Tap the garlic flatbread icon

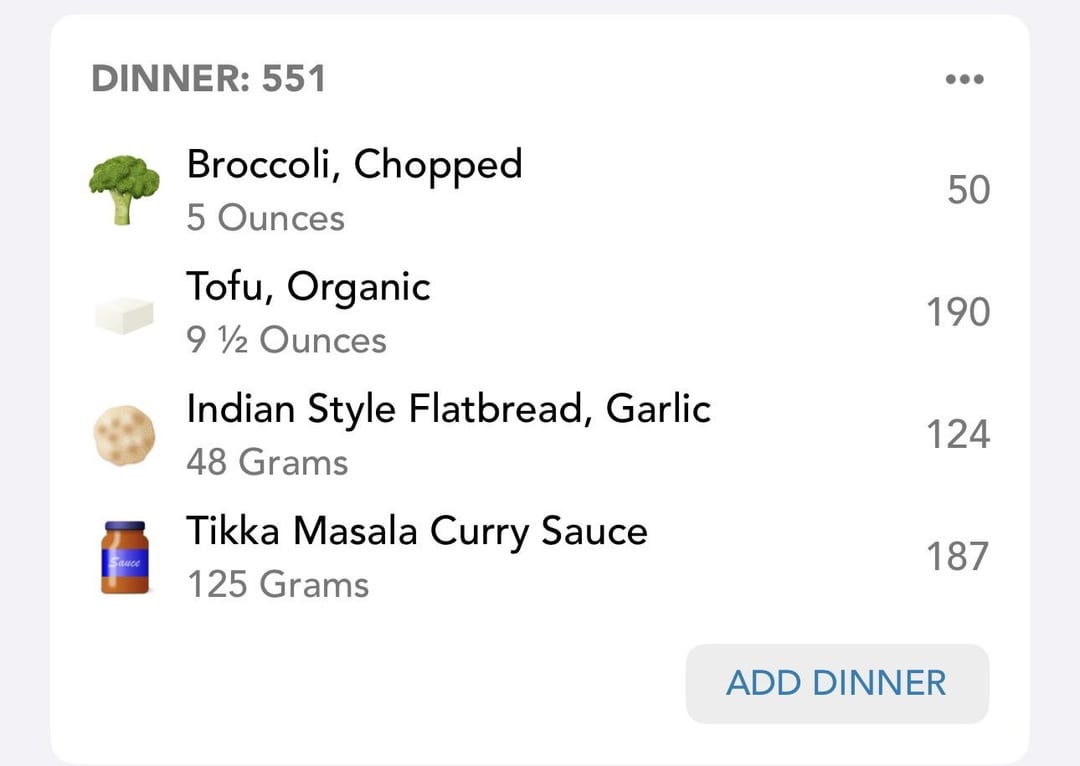pyautogui.click(x=124, y=435)
